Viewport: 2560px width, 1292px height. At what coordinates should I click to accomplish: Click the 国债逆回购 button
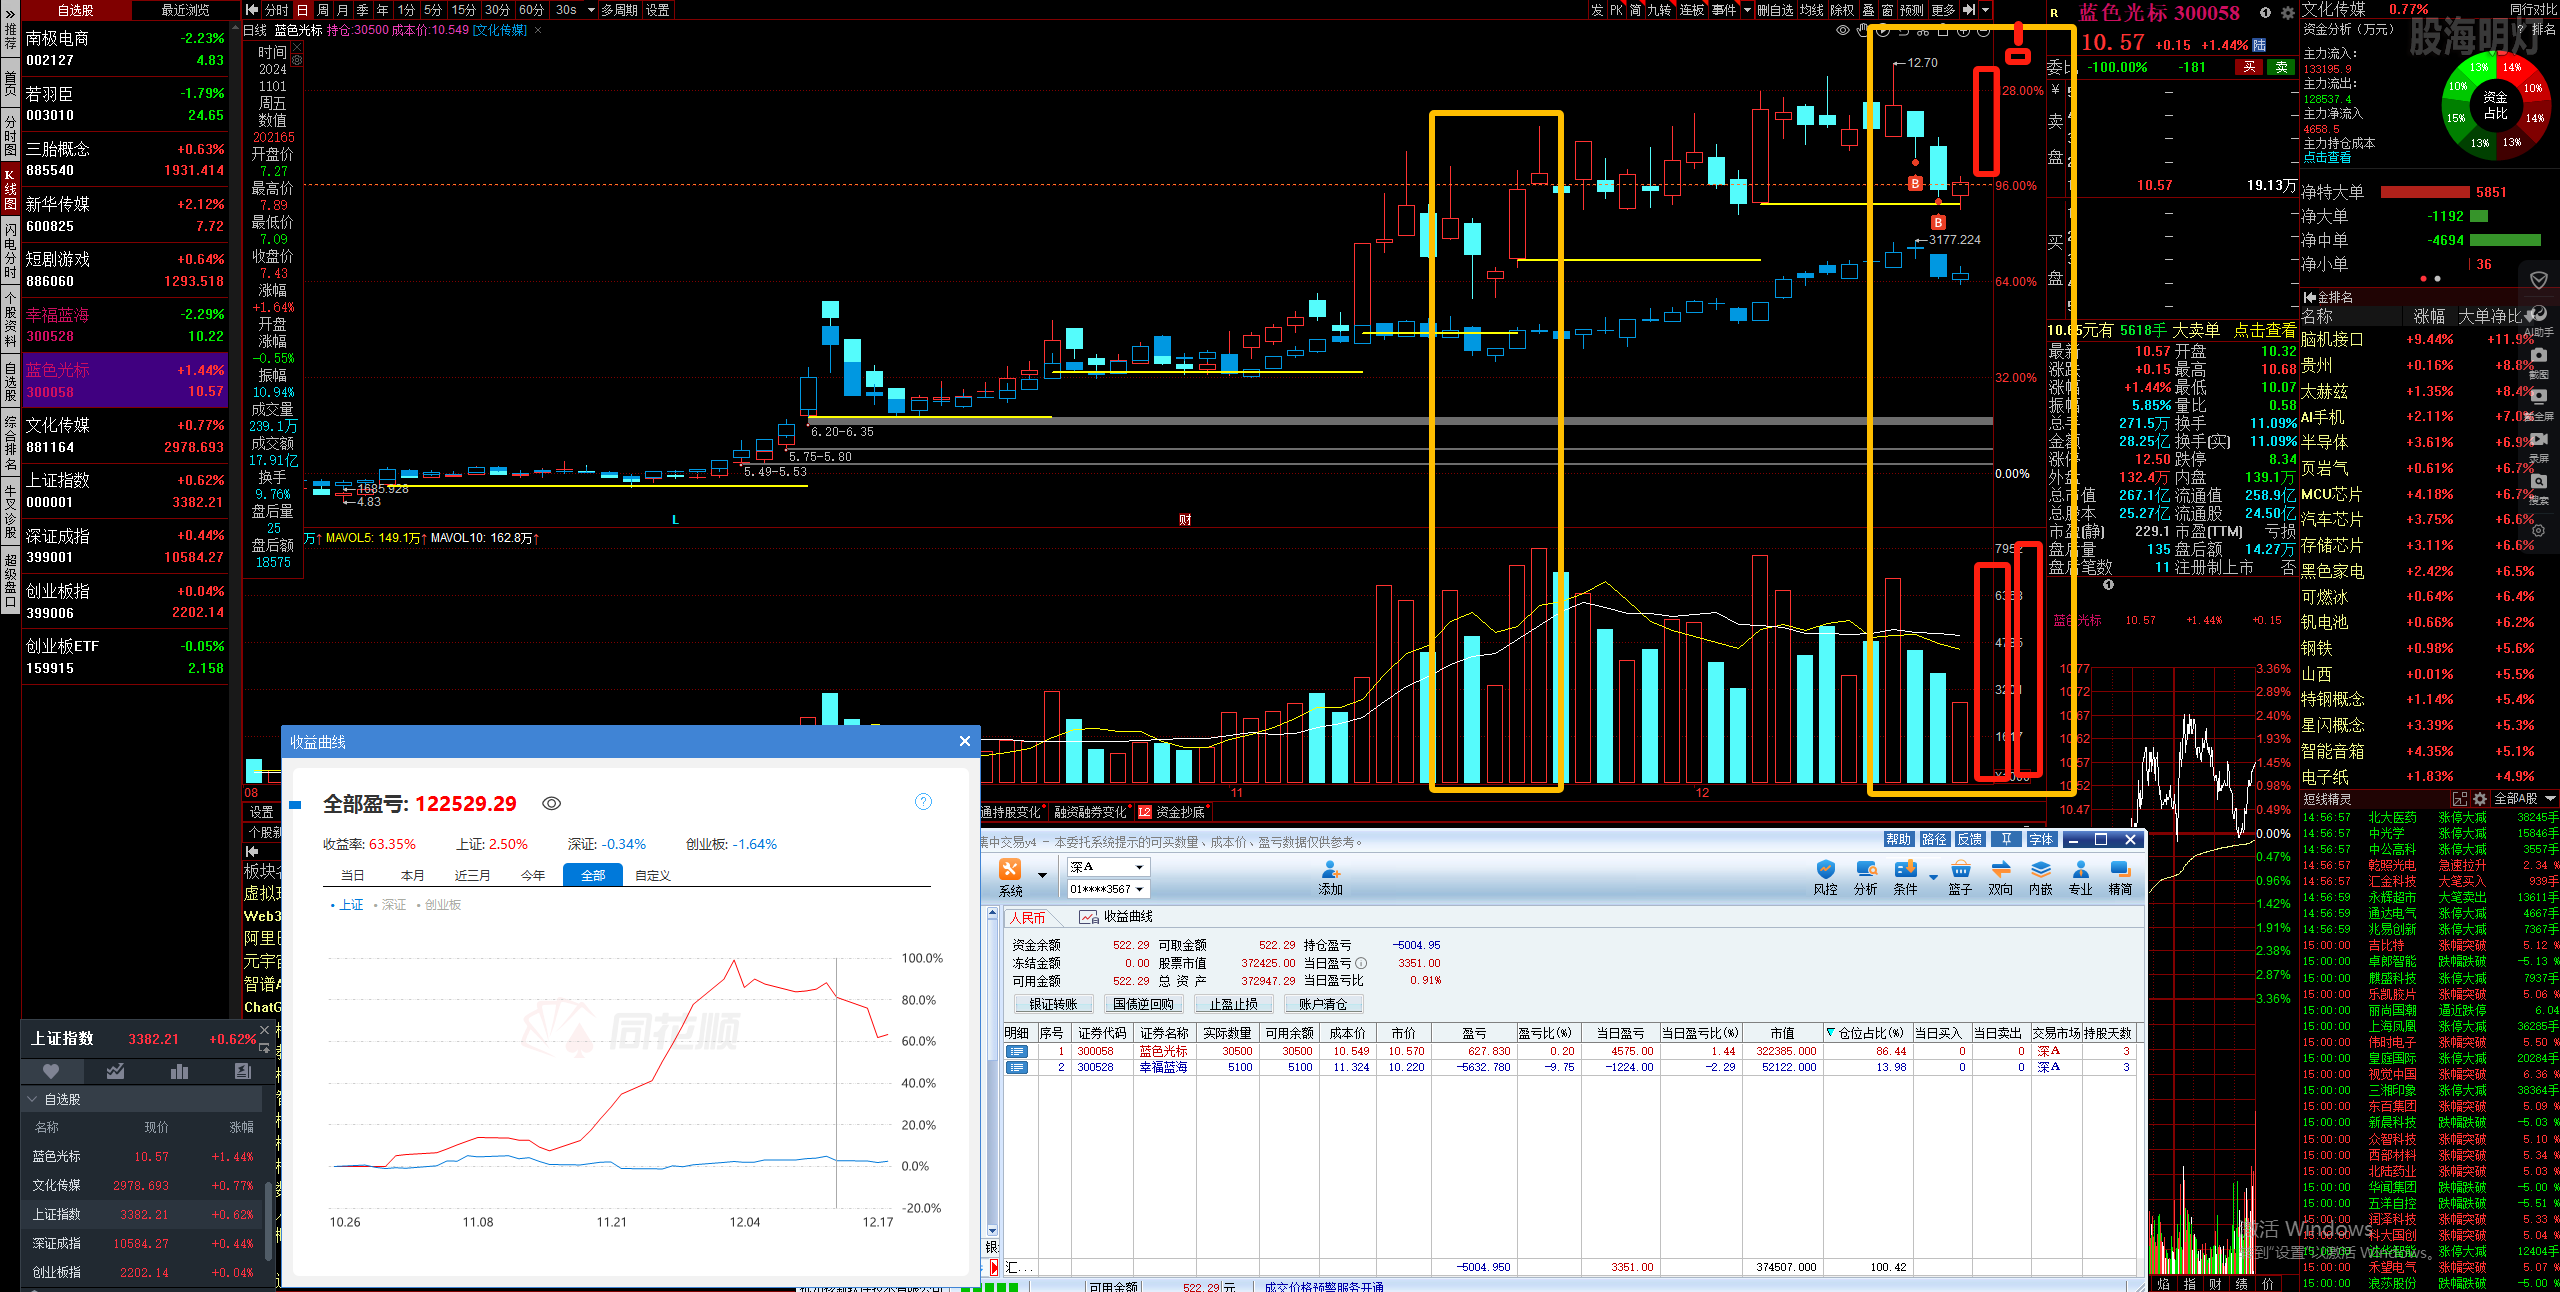pyautogui.click(x=1143, y=1004)
